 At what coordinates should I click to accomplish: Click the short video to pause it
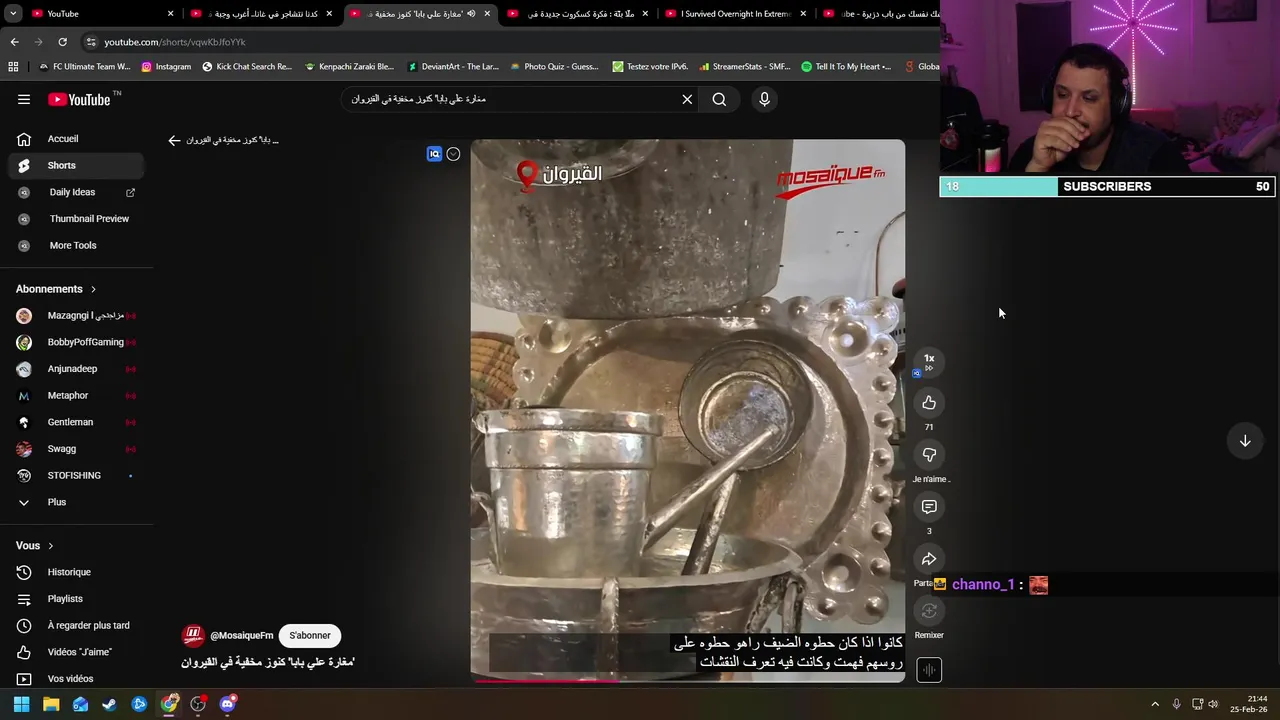[688, 410]
